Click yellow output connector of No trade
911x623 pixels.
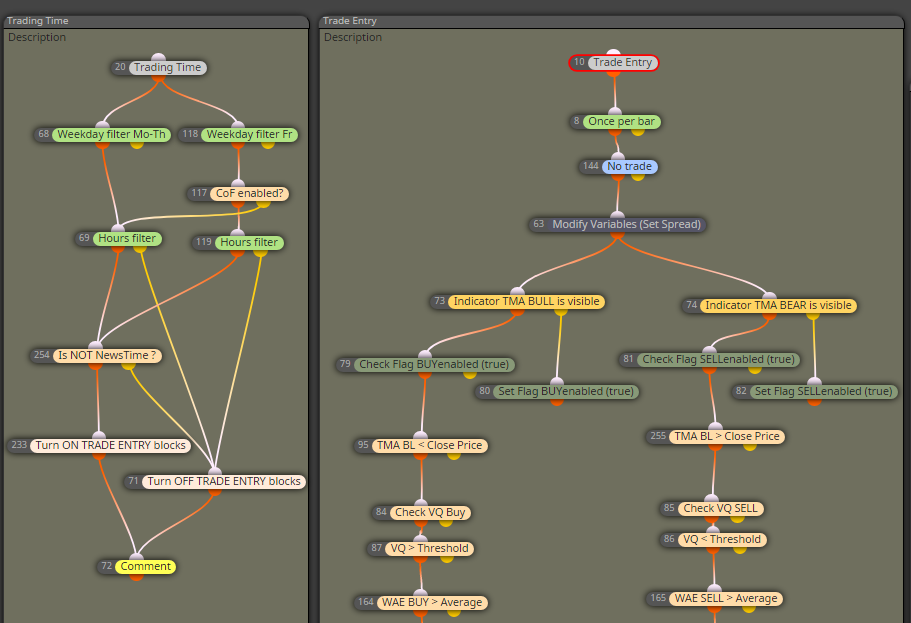tap(638, 177)
